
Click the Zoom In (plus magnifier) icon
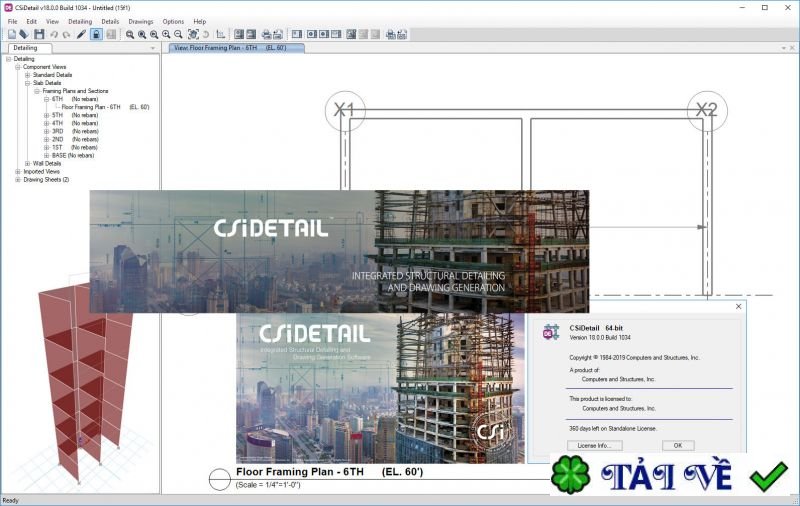tap(166, 34)
